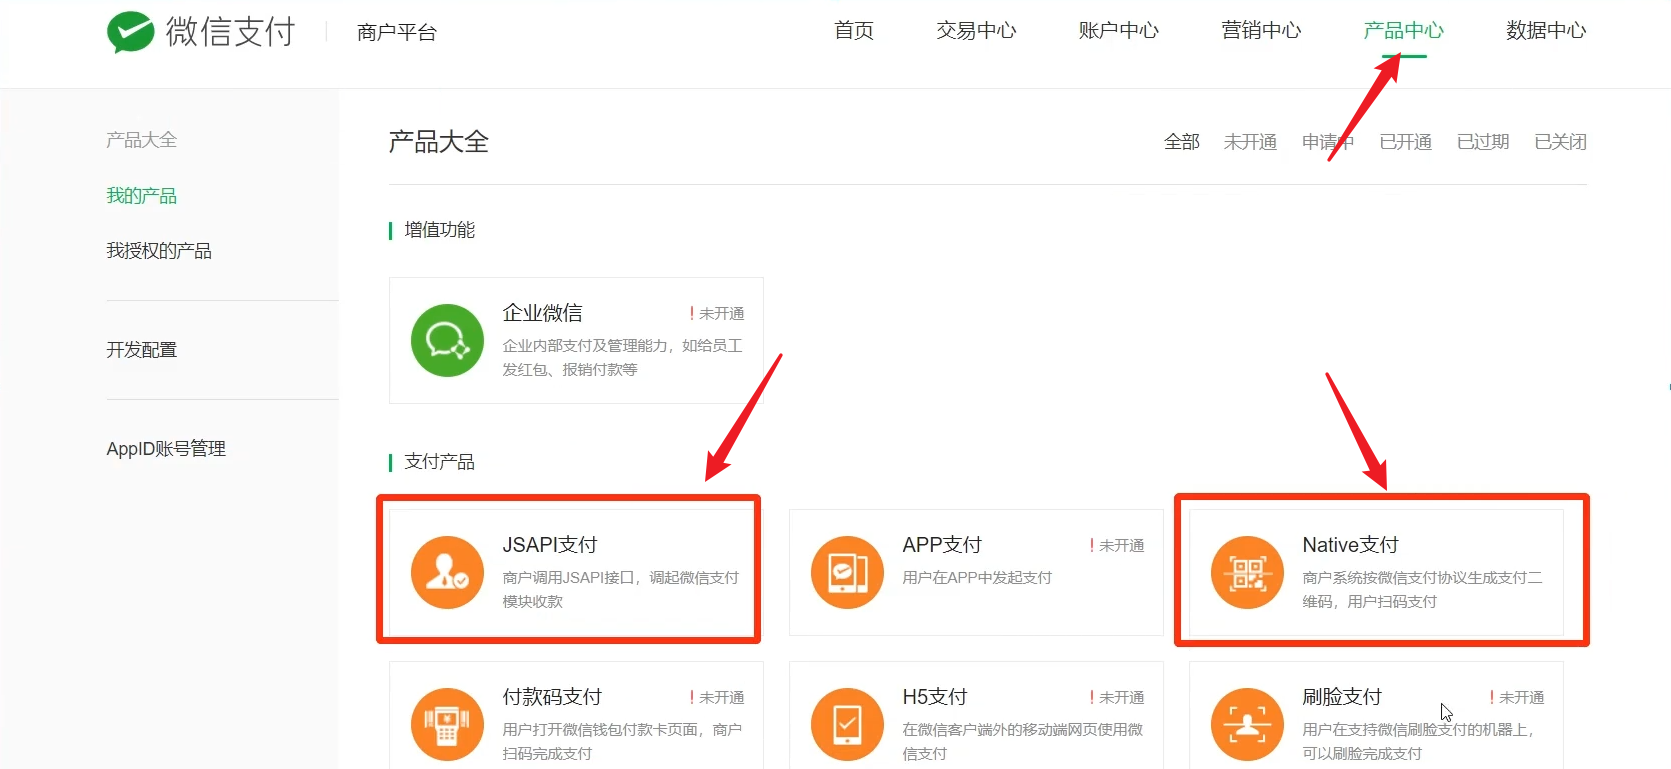1671x769 pixels.
Task: Click the H5支付 product title
Action: tap(934, 697)
